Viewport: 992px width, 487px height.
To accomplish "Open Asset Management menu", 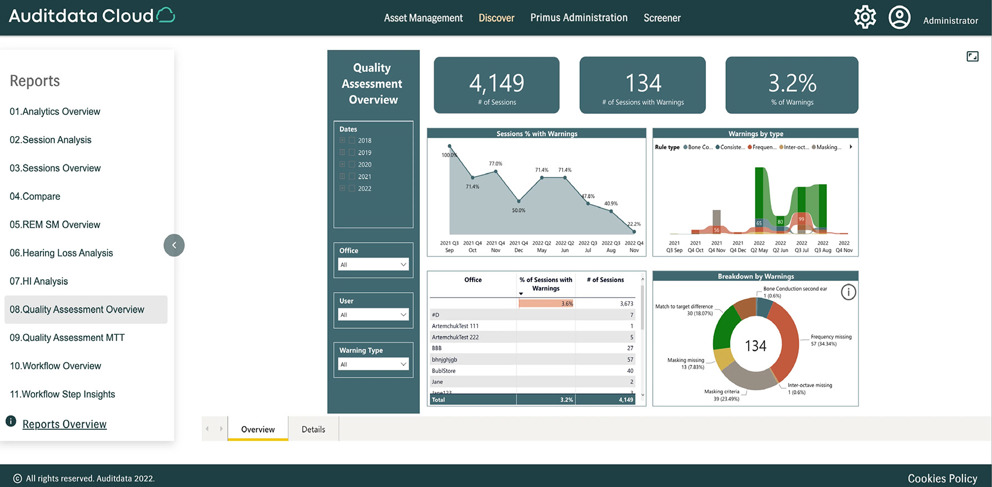I will click(423, 18).
